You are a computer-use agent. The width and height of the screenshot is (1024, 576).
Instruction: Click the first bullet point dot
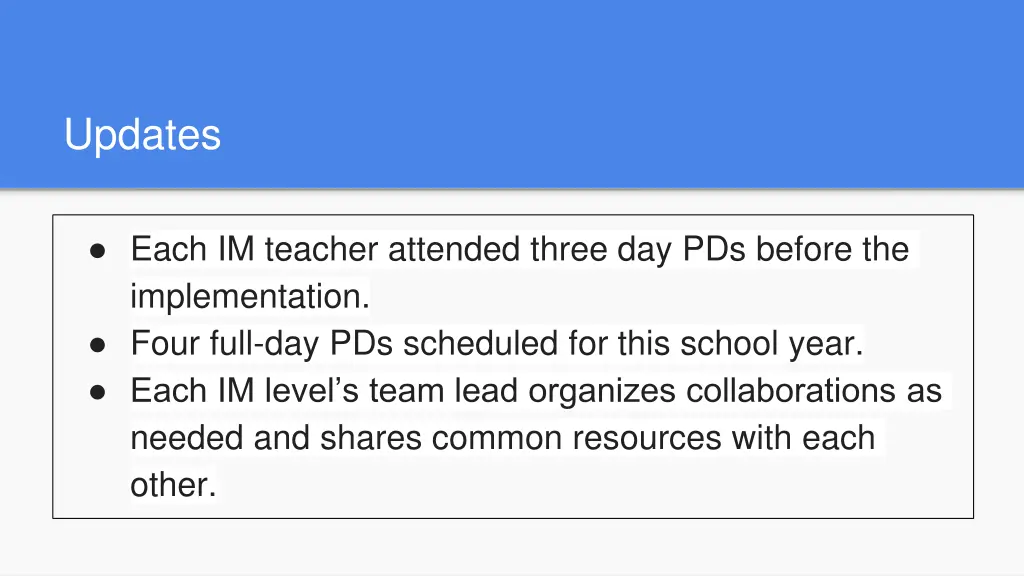97,251
